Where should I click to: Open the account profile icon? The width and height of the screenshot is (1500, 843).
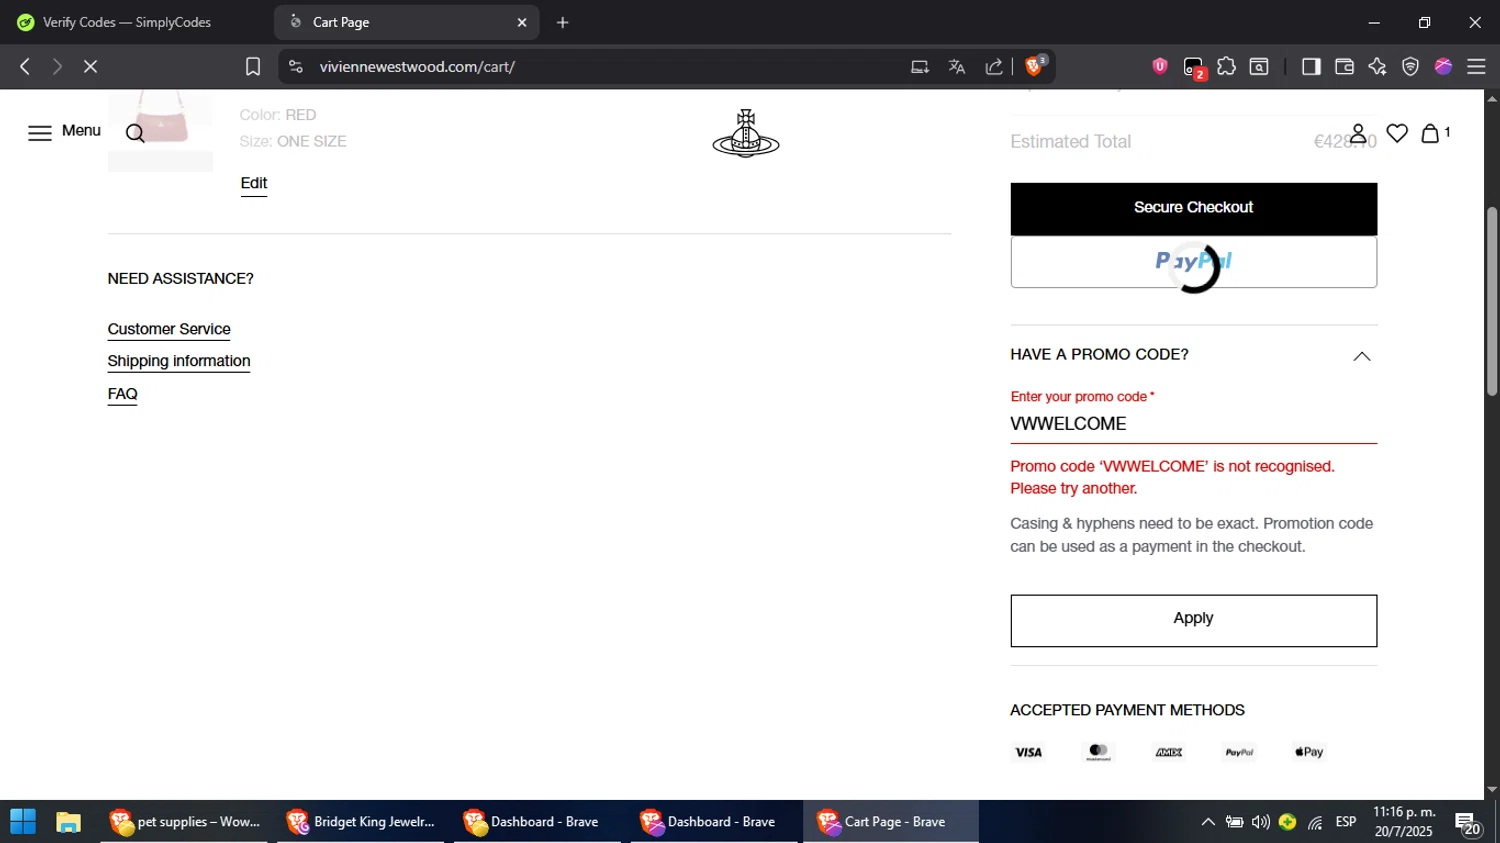point(1358,133)
